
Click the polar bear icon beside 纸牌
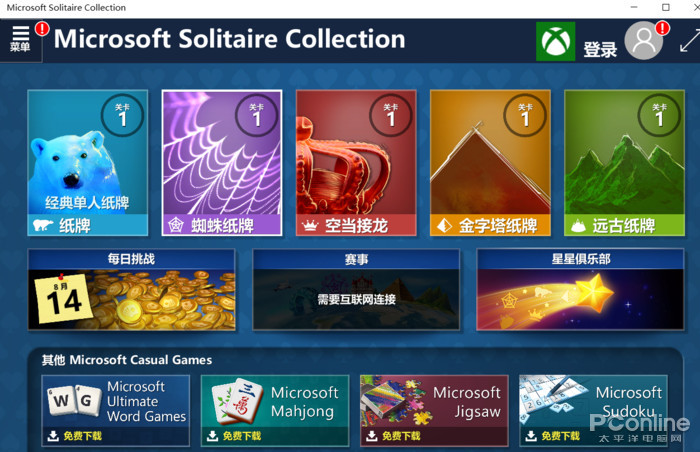tap(43, 225)
